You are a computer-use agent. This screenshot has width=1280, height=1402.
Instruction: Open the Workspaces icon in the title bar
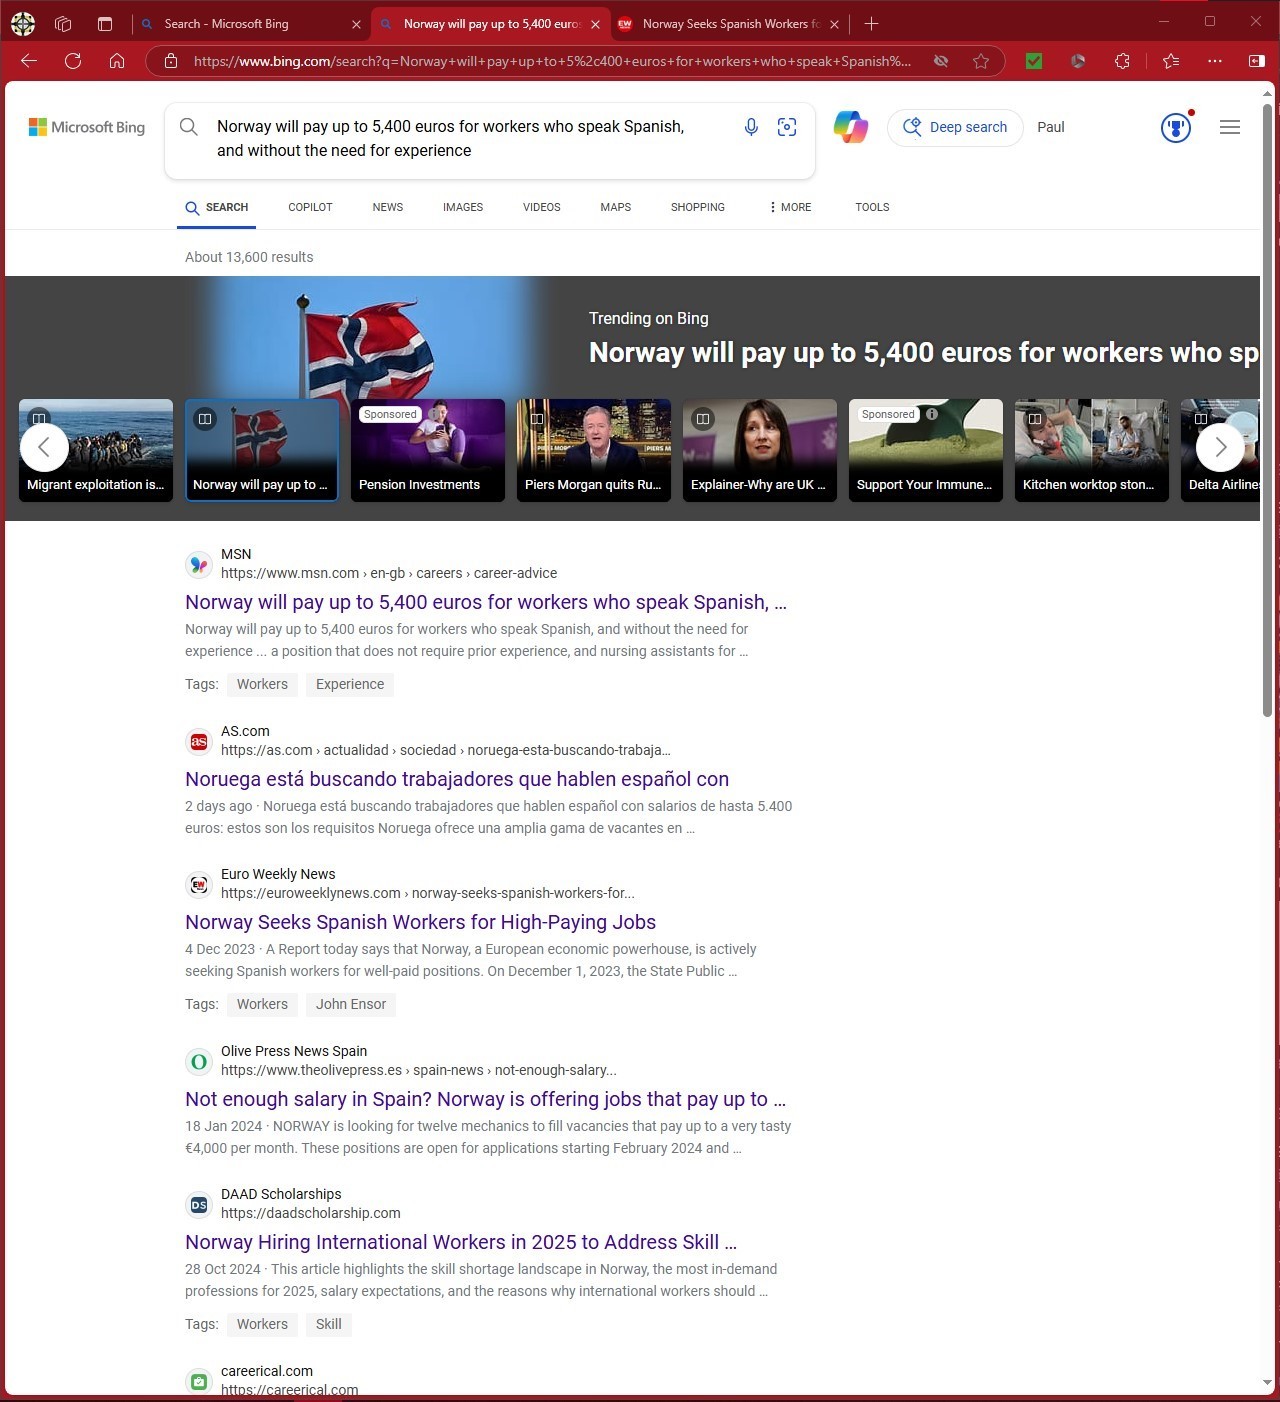[x=63, y=24]
